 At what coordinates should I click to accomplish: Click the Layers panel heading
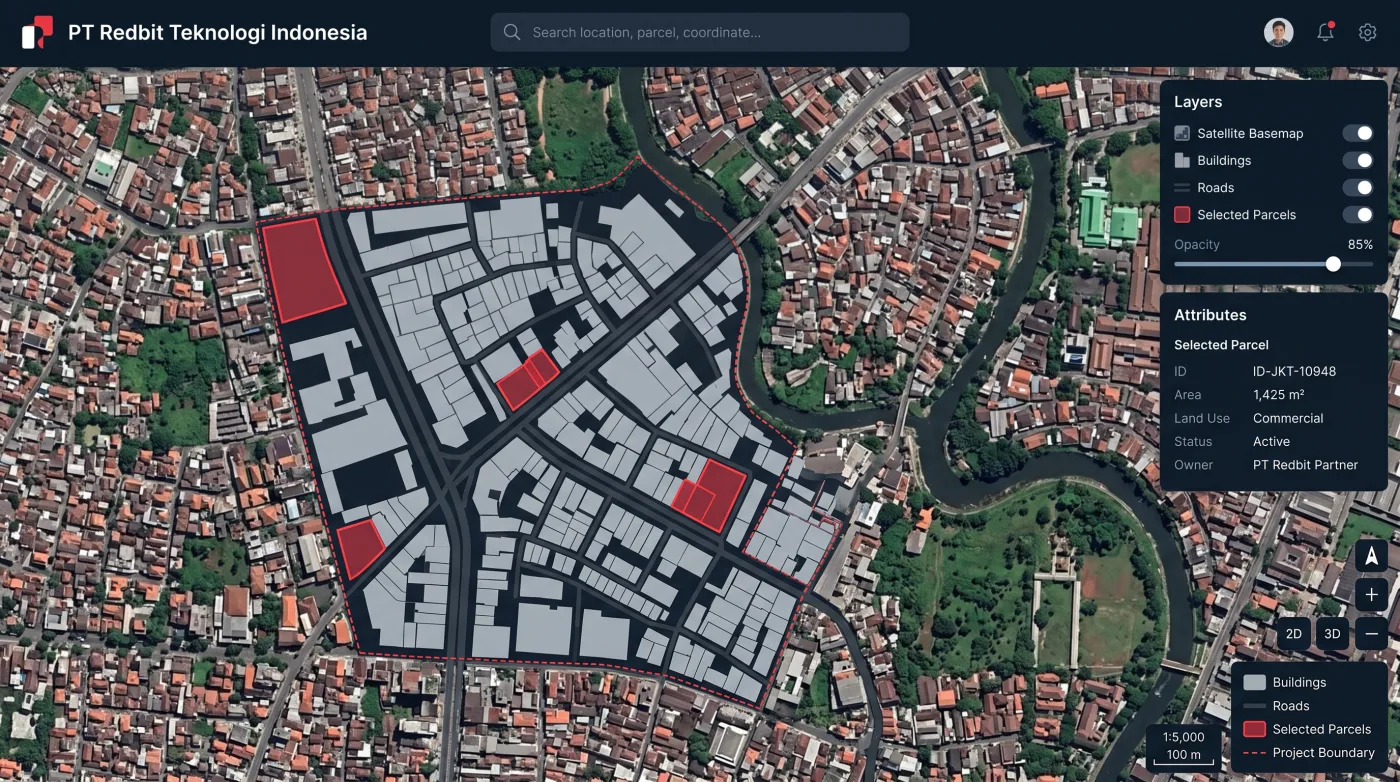pos(1198,102)
